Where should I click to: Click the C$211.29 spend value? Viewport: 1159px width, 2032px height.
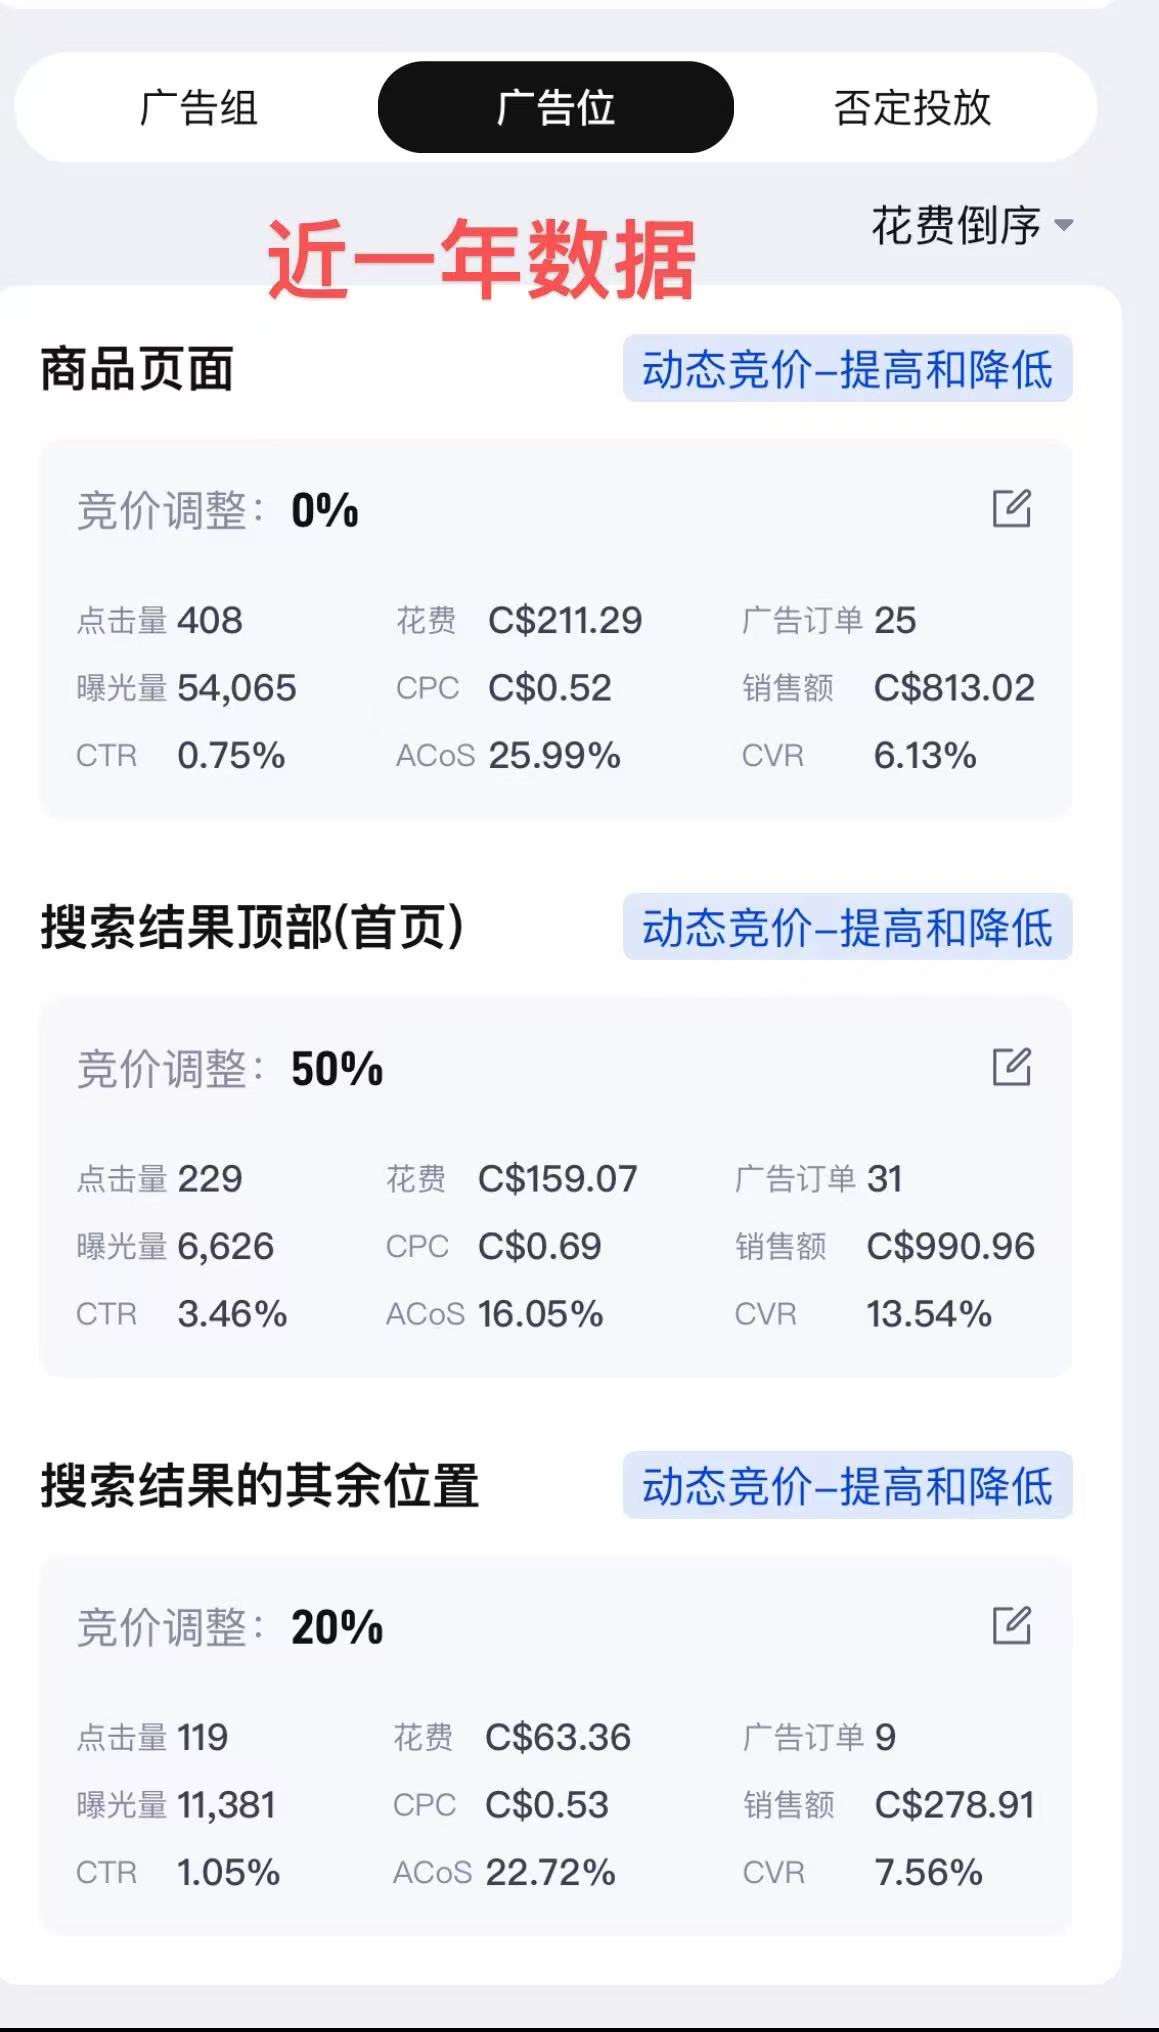click(x=565, y=621)
